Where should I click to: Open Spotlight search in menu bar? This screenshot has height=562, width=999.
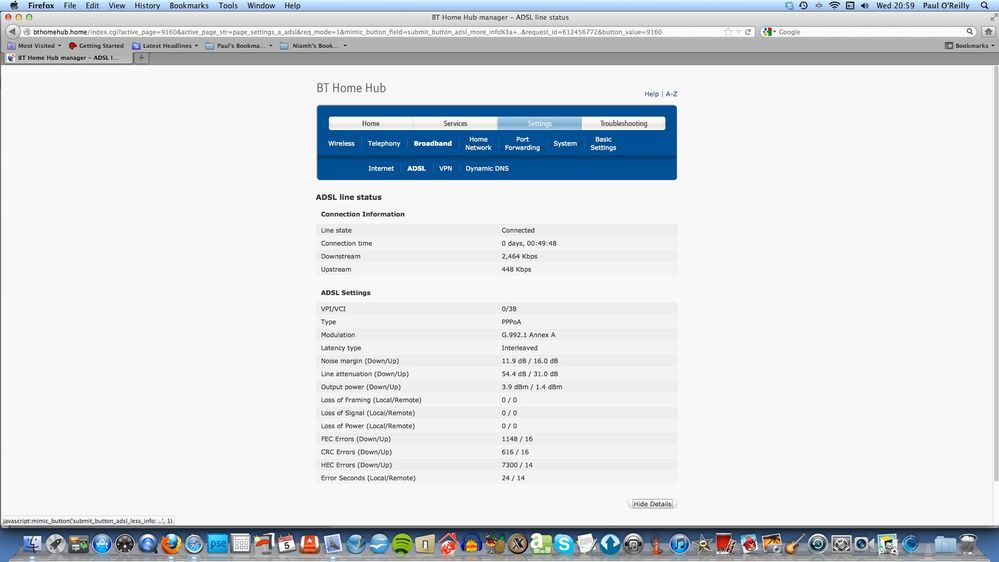point(984,5)
